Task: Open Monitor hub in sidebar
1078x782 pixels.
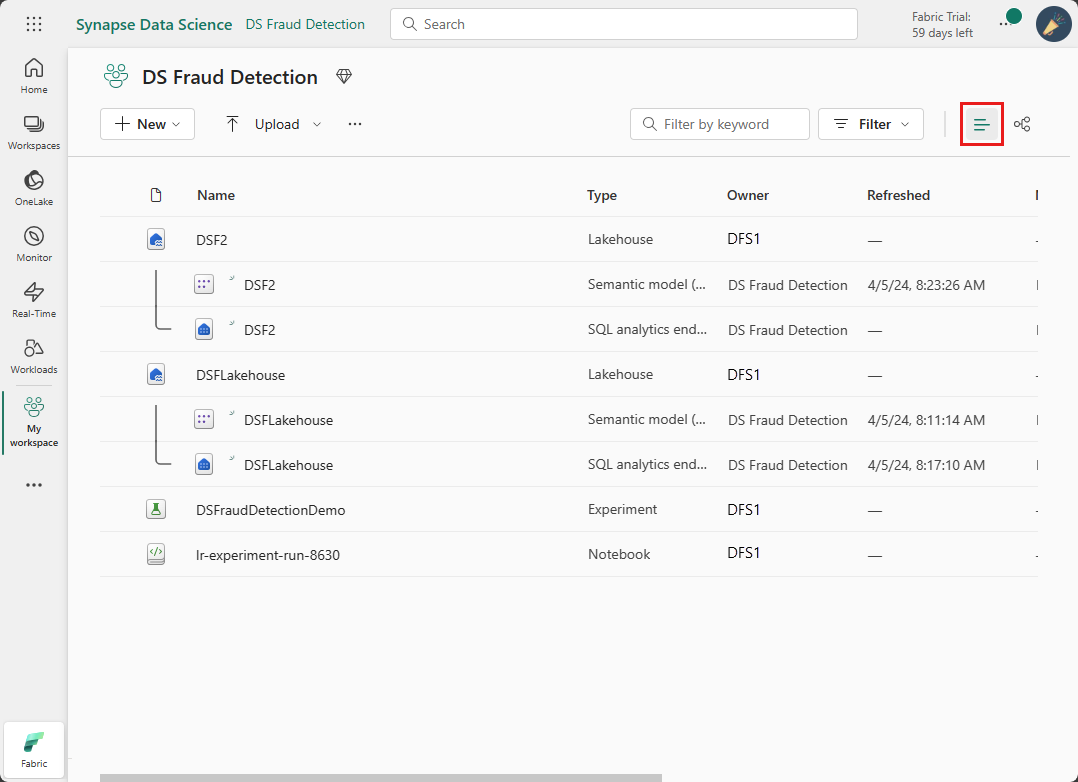Action: click(x=34, y=244)
